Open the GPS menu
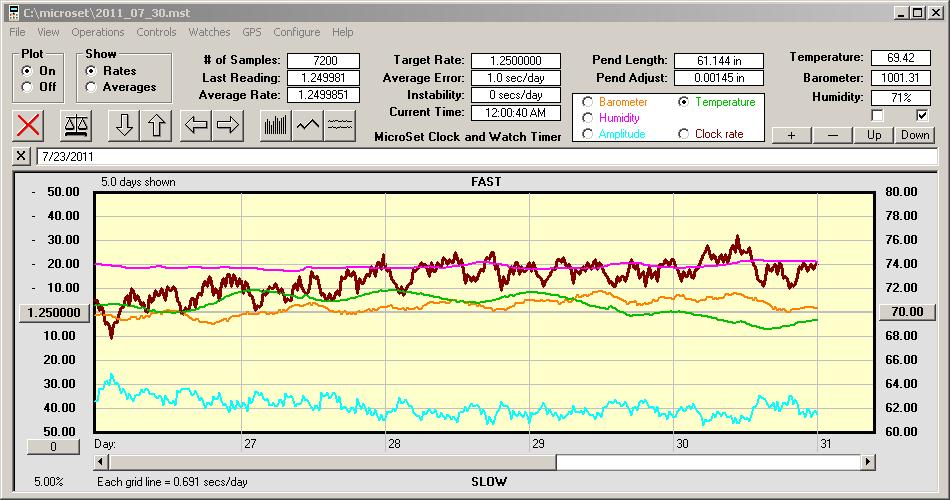 point(251,32)
